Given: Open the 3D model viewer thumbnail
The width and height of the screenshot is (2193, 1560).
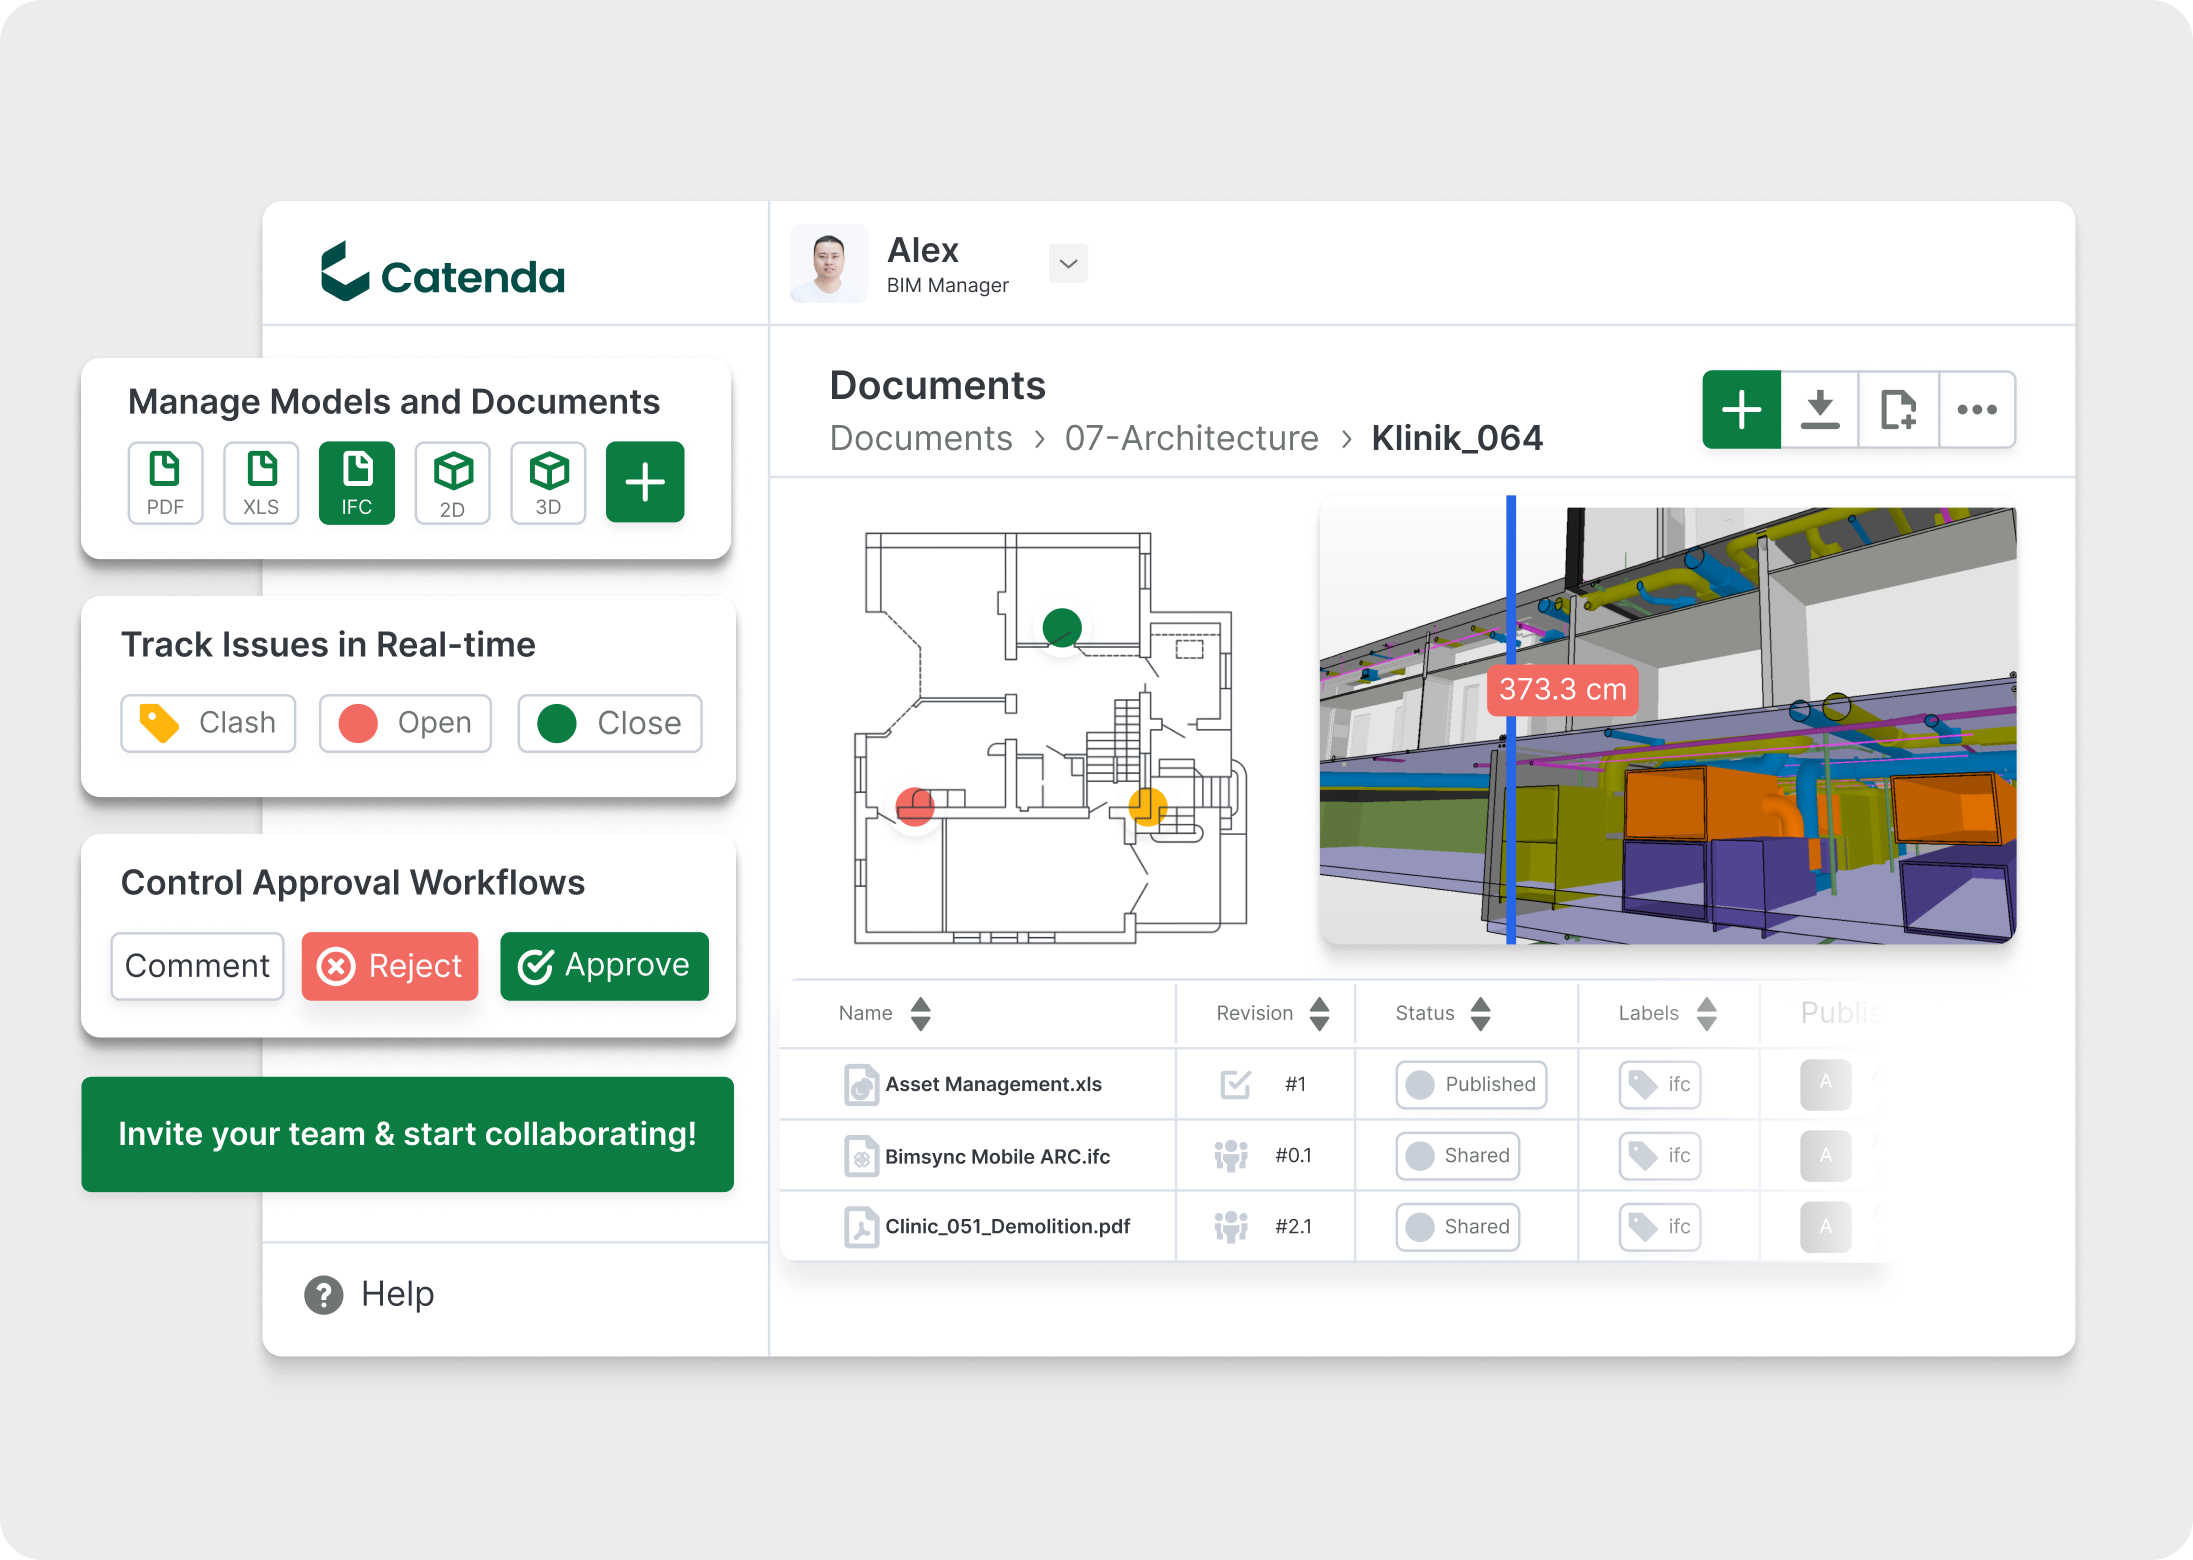Looking at the screenshot, I should 1667,725.
